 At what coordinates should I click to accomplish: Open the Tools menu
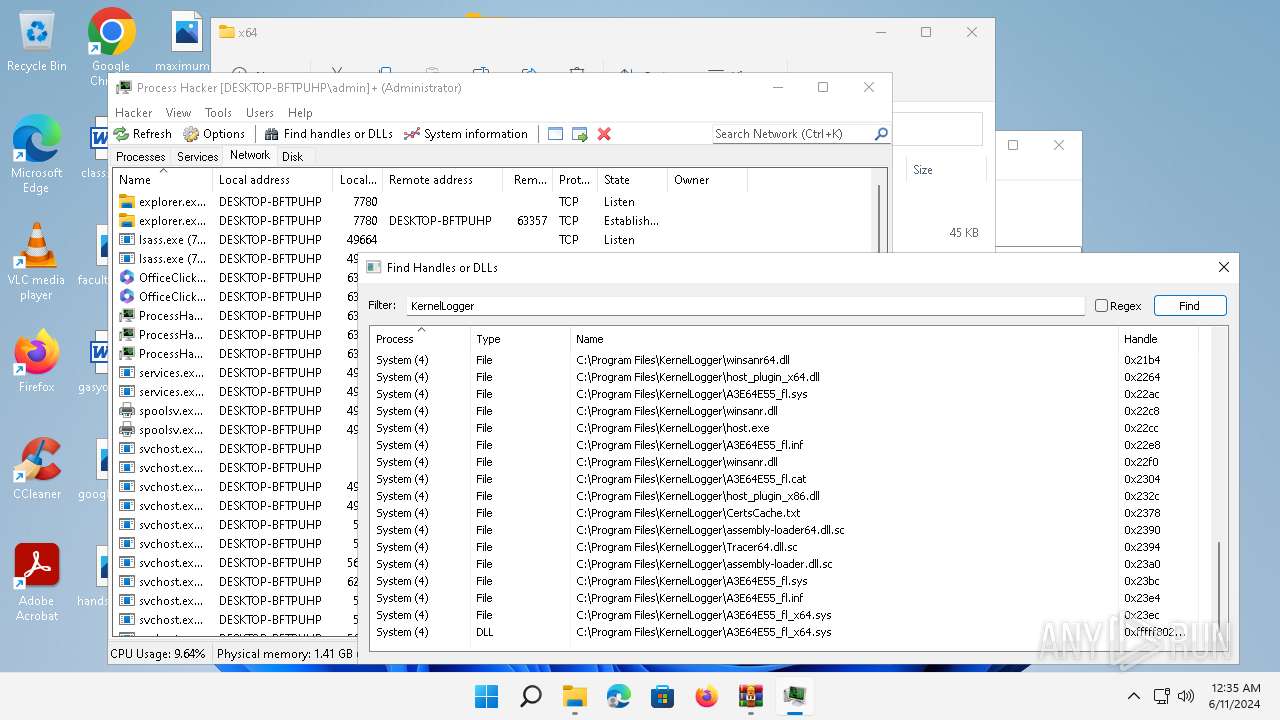pyautogui.click(x=218, y=112)
